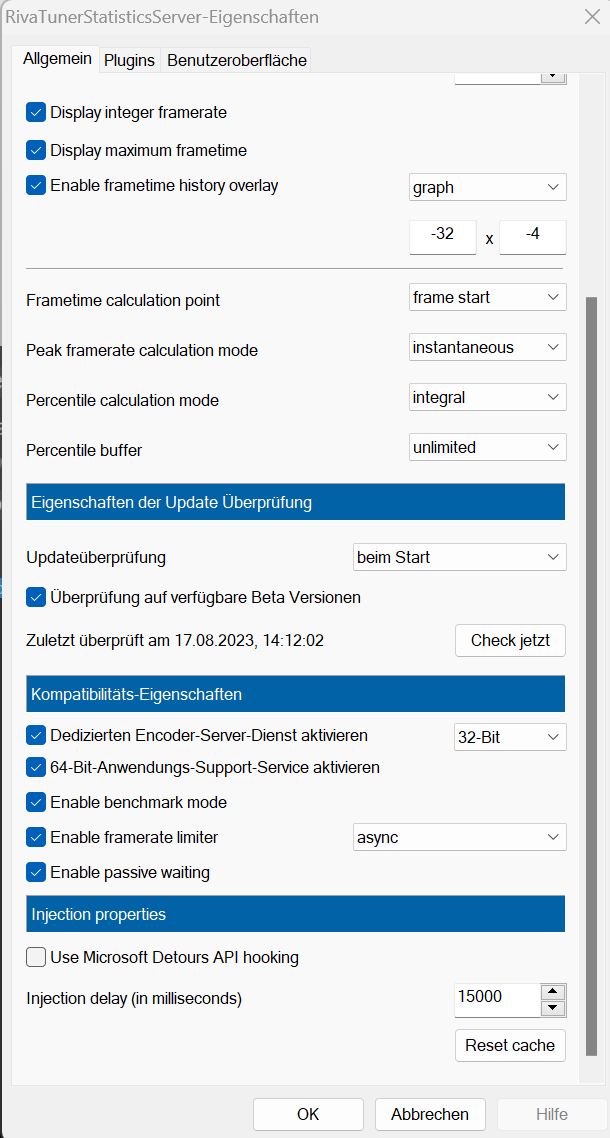Screen dimensions: 610x1138
Task: Open the Benutzeroberfläche tab
Action: pos(236,61)
